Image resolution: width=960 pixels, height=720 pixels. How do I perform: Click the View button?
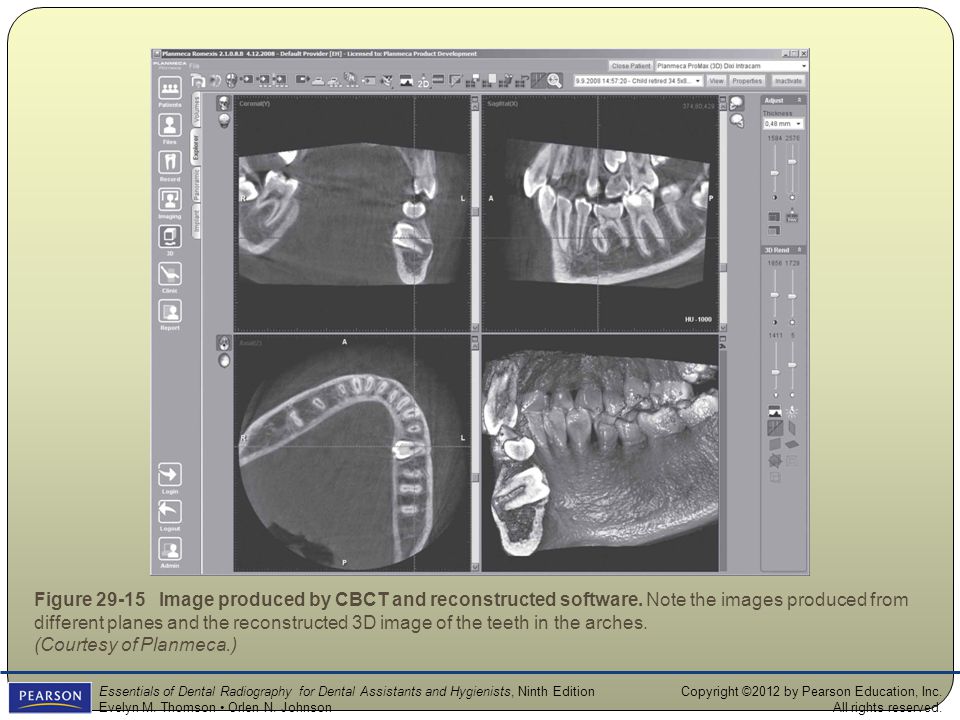point(716,81)
